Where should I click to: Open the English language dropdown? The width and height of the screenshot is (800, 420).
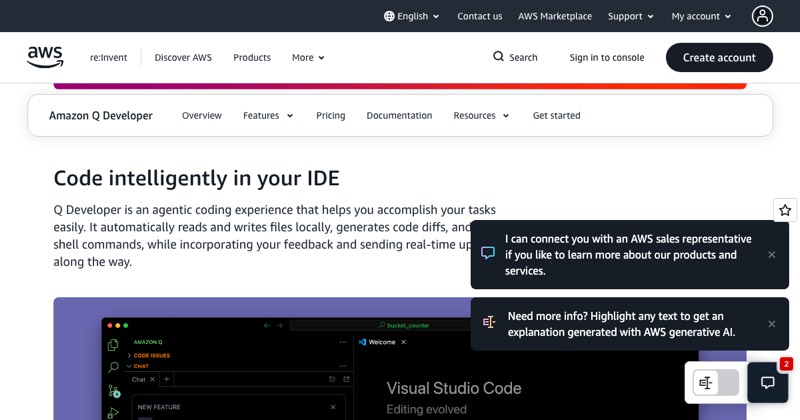point(412,16)
